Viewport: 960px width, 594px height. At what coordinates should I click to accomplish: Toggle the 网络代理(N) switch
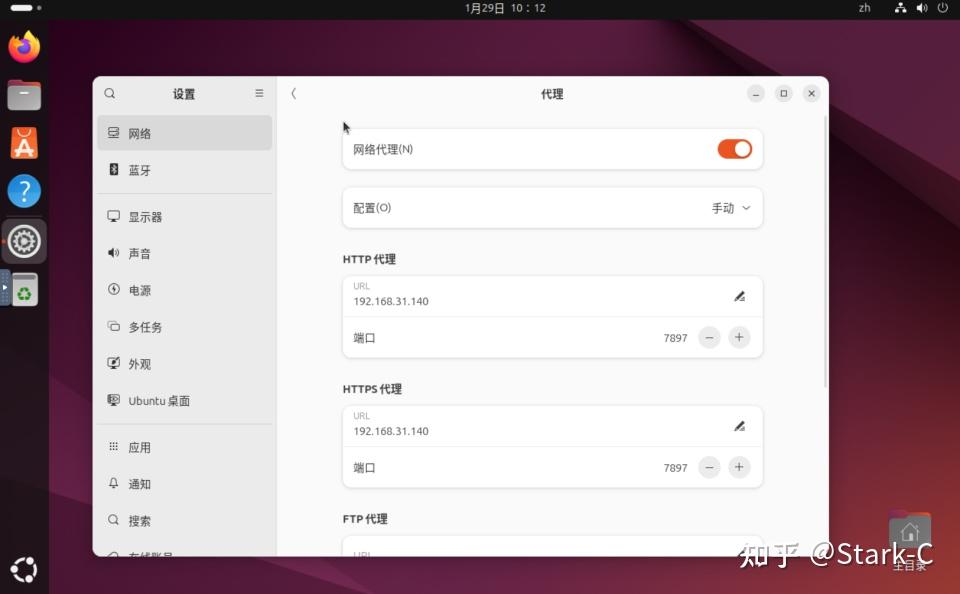pyautogui.click(x=735, y=149)
